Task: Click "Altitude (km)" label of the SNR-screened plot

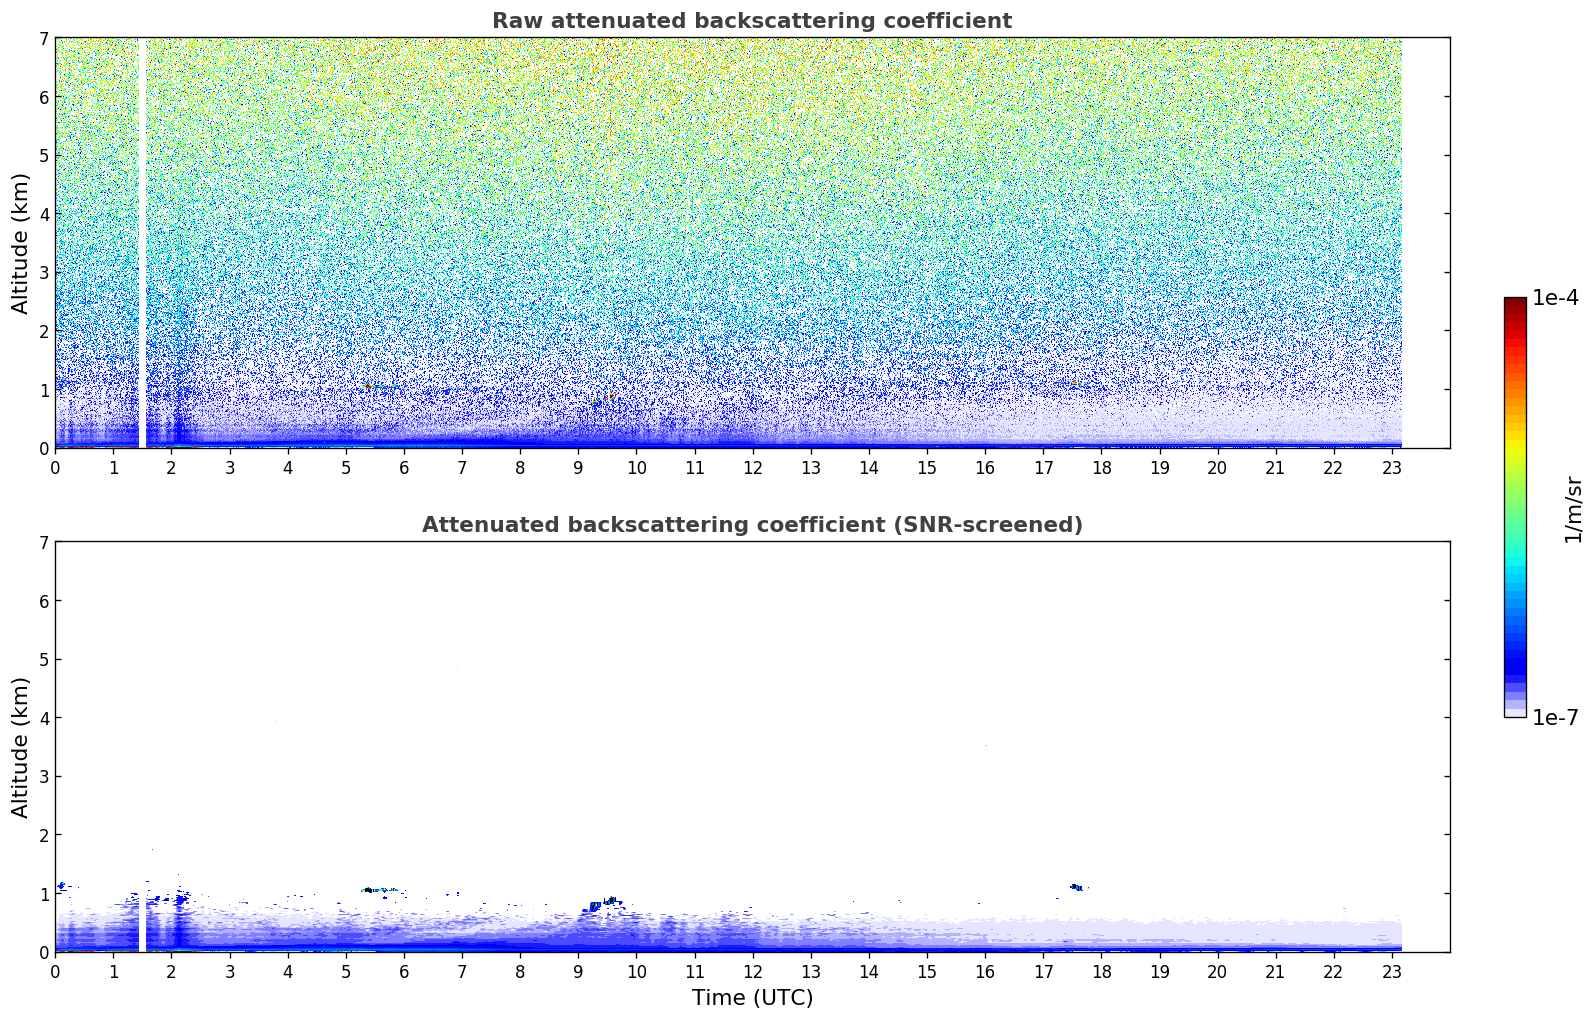Action: coord(21,747)
